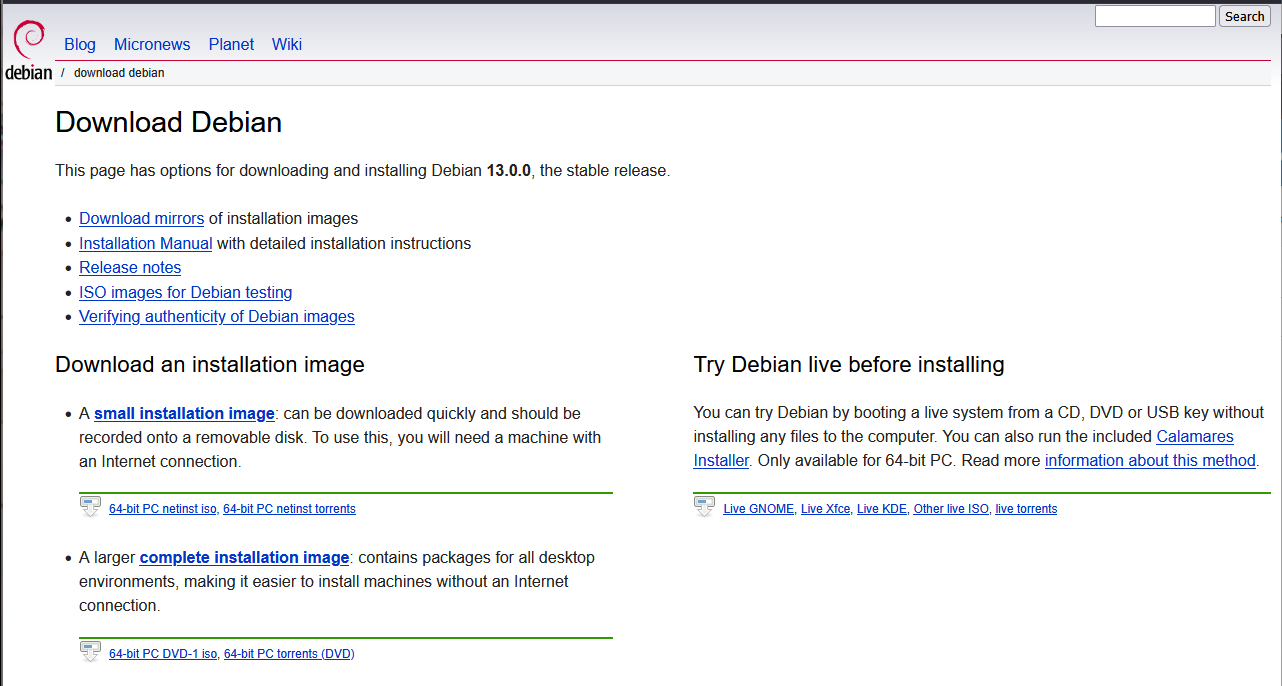Image resolution: width=1282 pixels, height=686 pixels.
Task: Open the Micronews navigation item
Action: point(152,44)
